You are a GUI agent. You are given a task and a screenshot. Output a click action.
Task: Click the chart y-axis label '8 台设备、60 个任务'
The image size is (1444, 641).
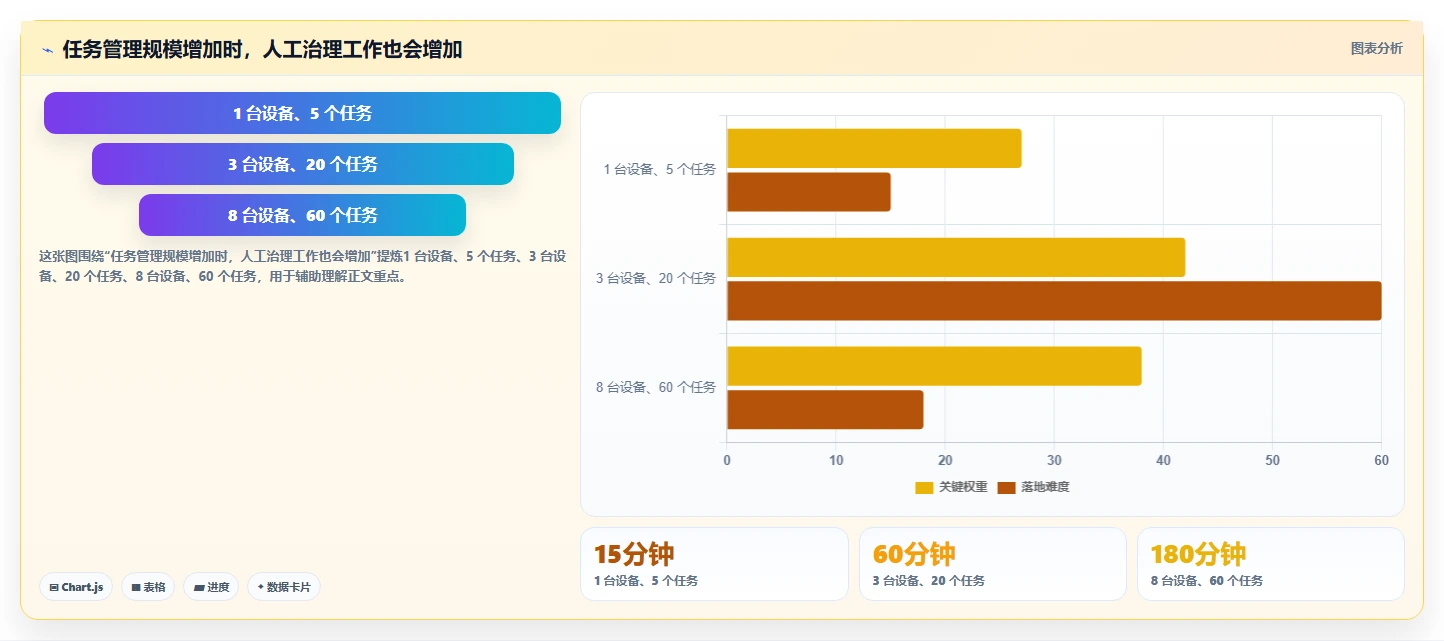pyautogui.click(x=656, y=388)
